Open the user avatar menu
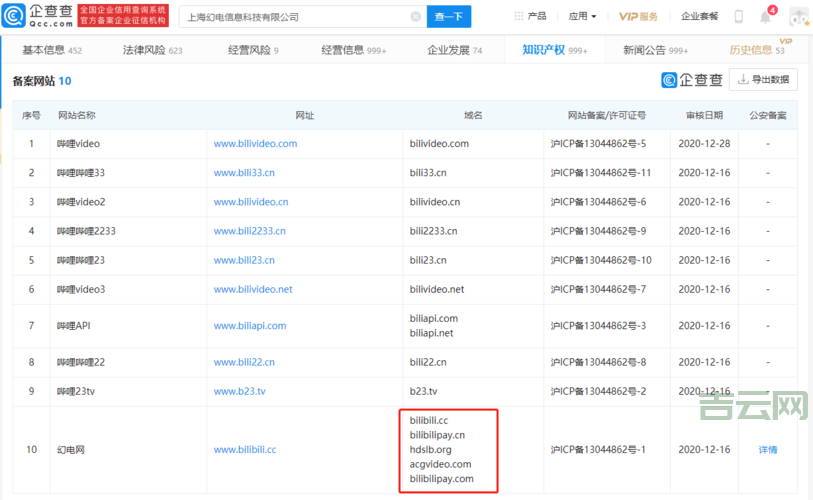The image size is (813, 500). (x=797, y=17)
